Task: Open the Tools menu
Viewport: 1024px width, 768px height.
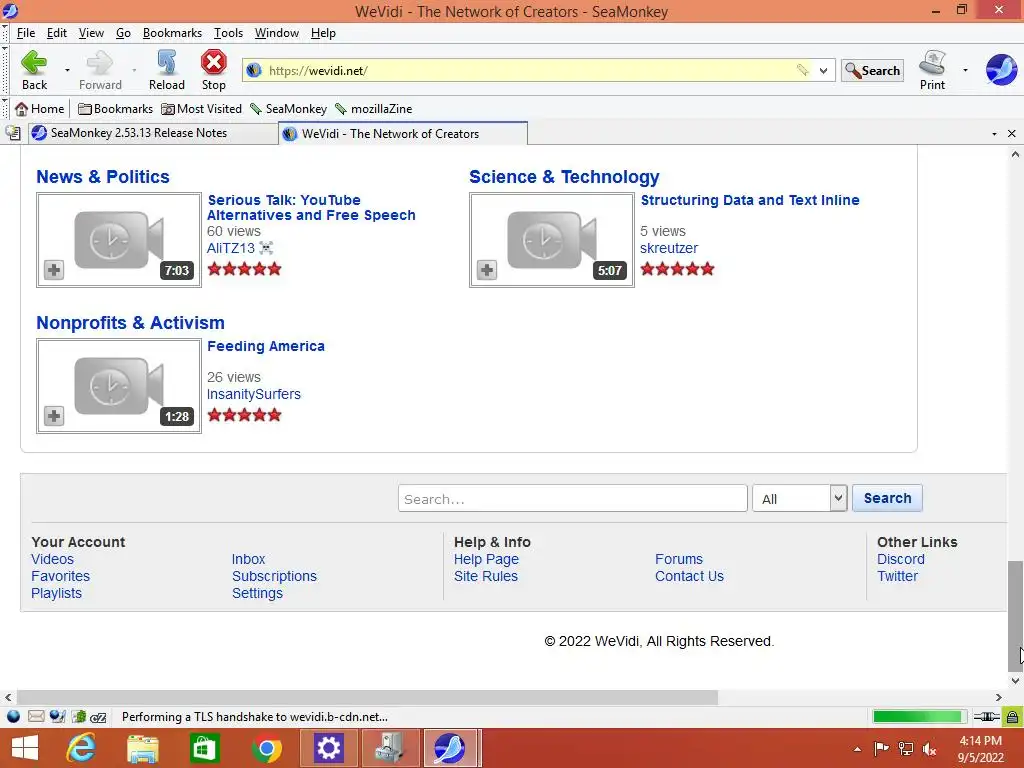Action: 228,33
